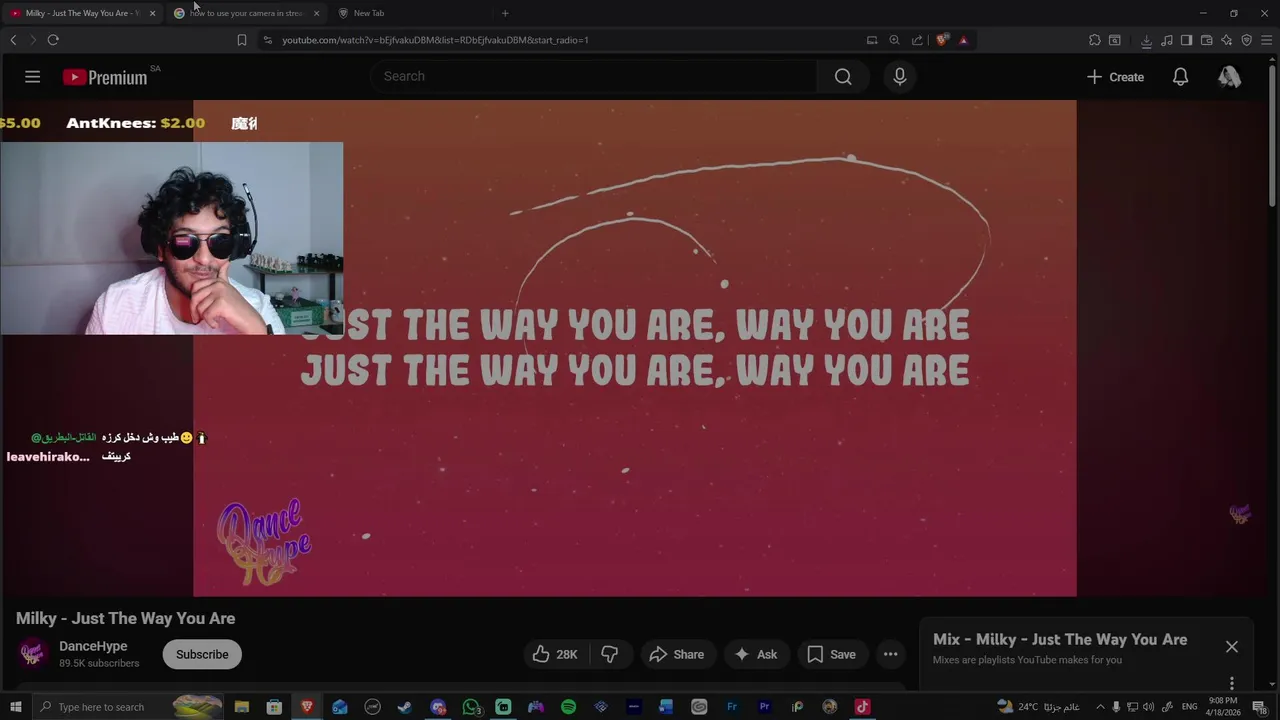Click the picture-in-picture address bar icon
This screenshot has width=1280, height=720.
pos(872,40)
